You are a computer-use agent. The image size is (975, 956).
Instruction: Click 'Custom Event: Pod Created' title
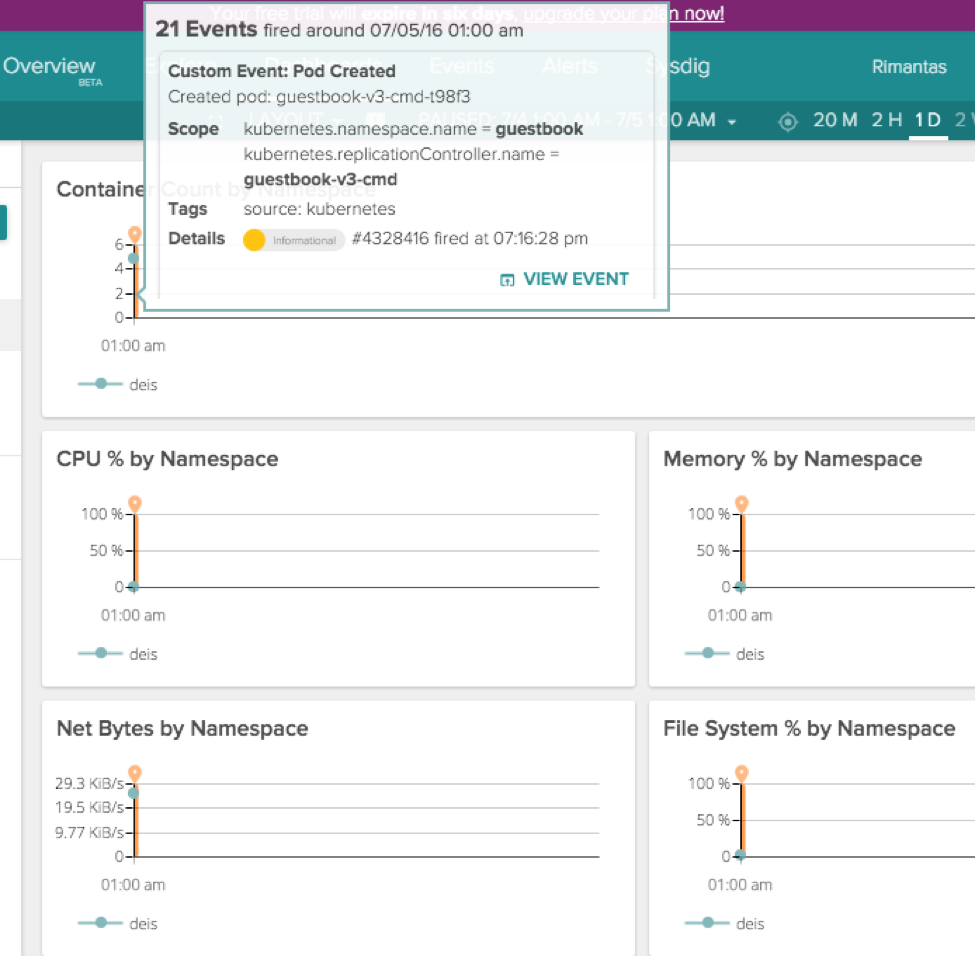pyautogui.click(x=282, y=71)
